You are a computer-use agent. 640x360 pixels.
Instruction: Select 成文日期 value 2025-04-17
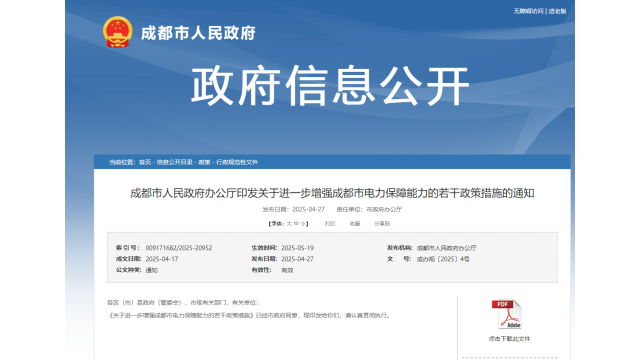(x=162, y=259)
